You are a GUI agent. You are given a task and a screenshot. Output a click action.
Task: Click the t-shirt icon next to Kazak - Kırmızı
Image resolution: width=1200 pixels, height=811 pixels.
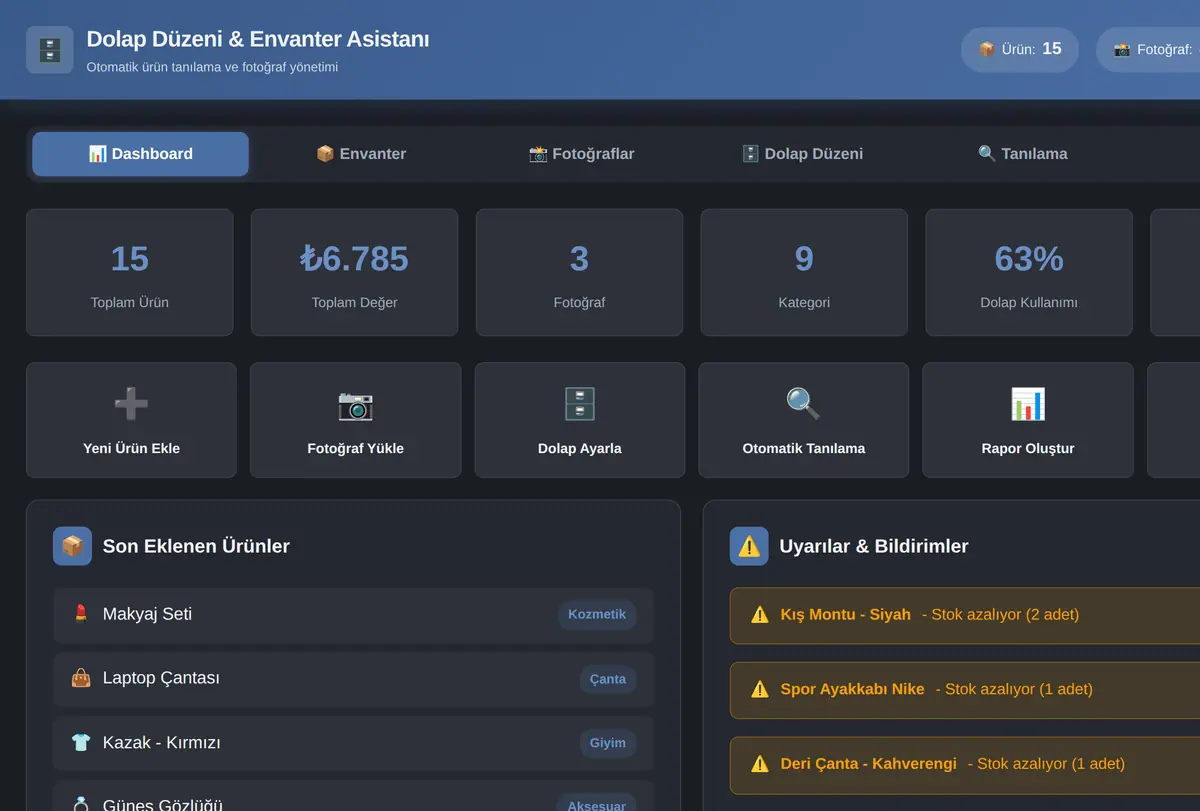pos(81,743)
